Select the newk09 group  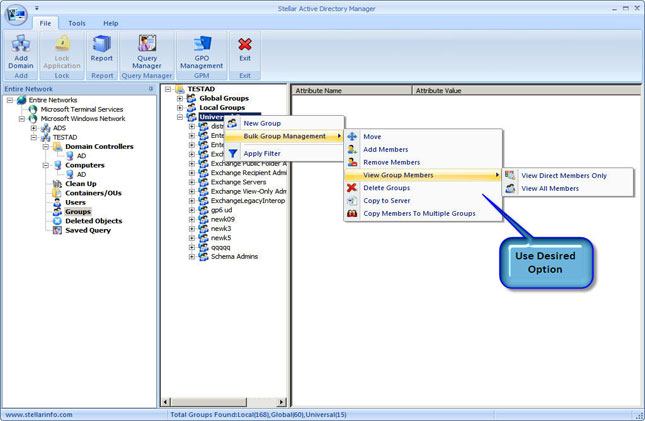223,219
